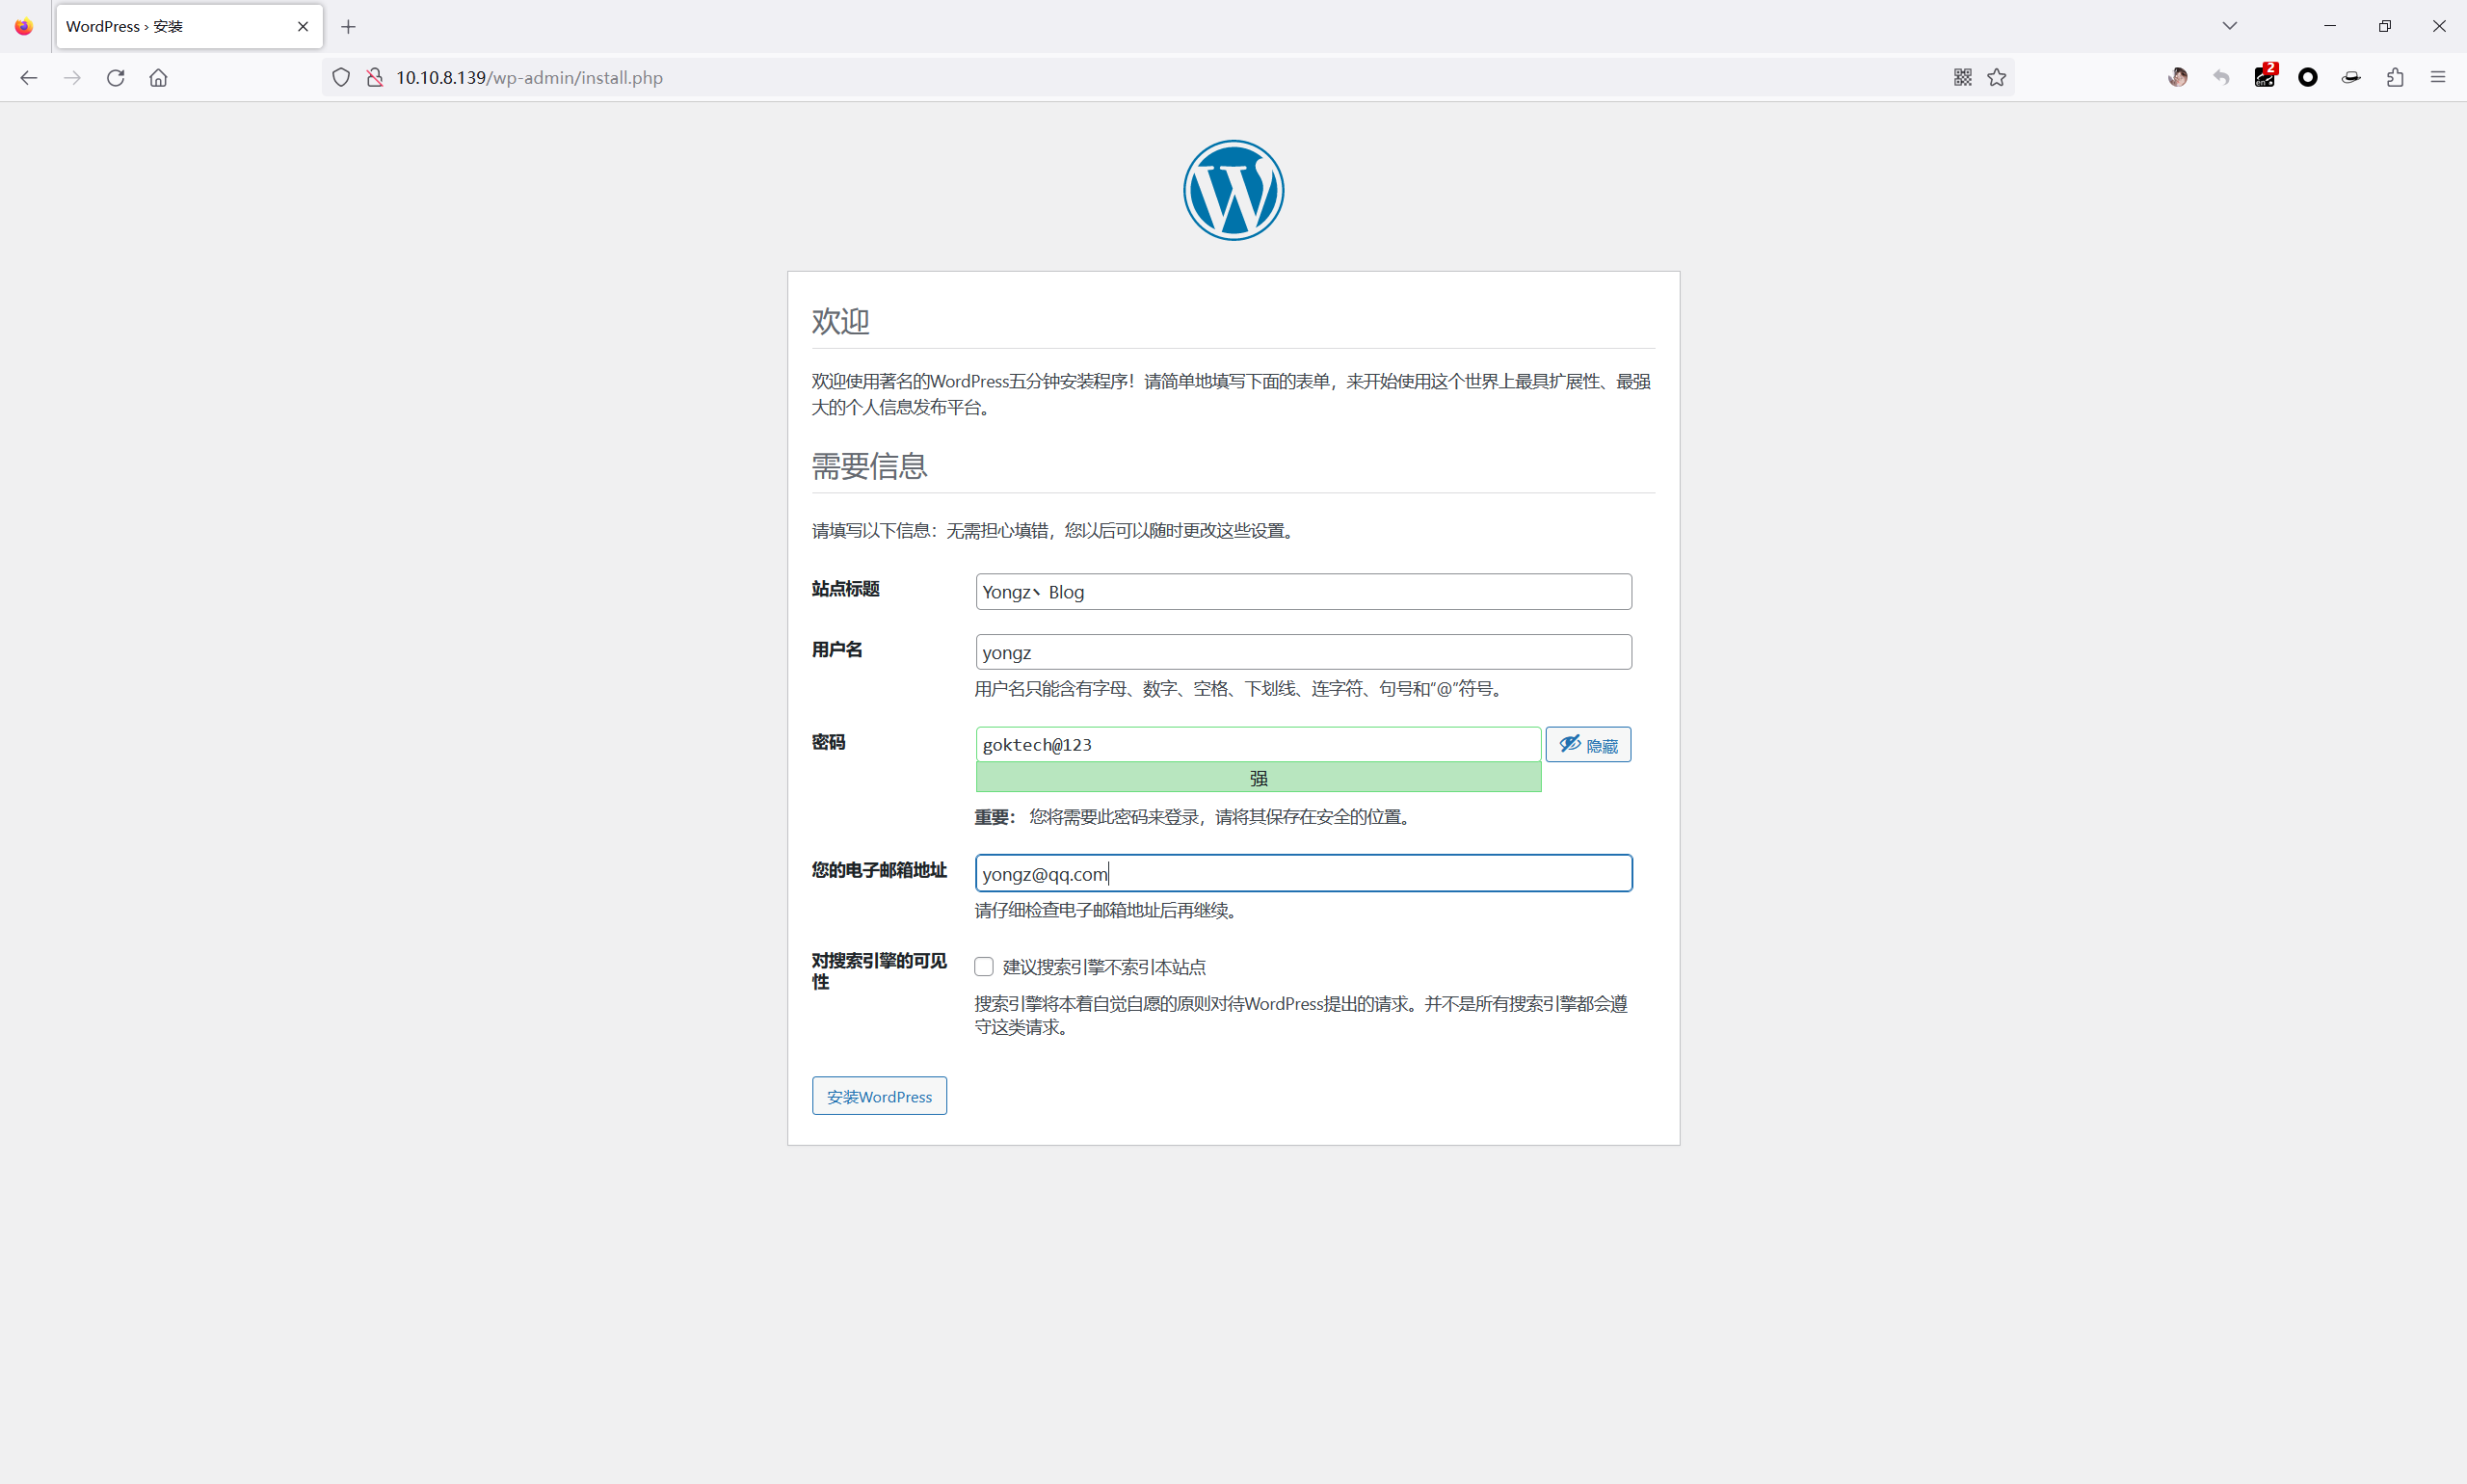Reload the current page

(x=116, y=78)
